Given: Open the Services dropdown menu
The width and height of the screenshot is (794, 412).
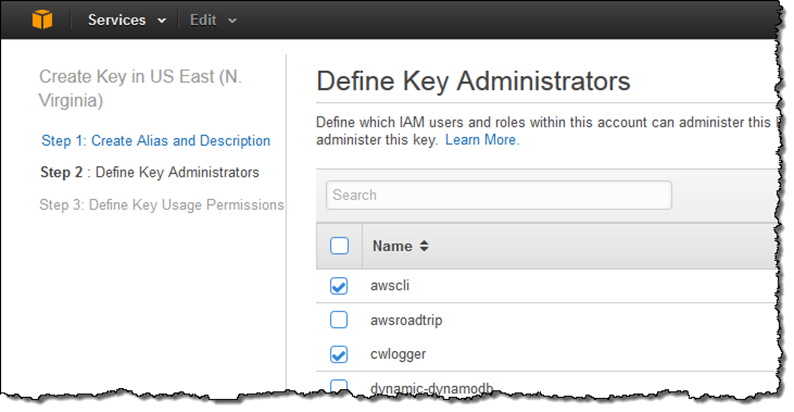Looking at the screenshot, I should coord(126,20).
